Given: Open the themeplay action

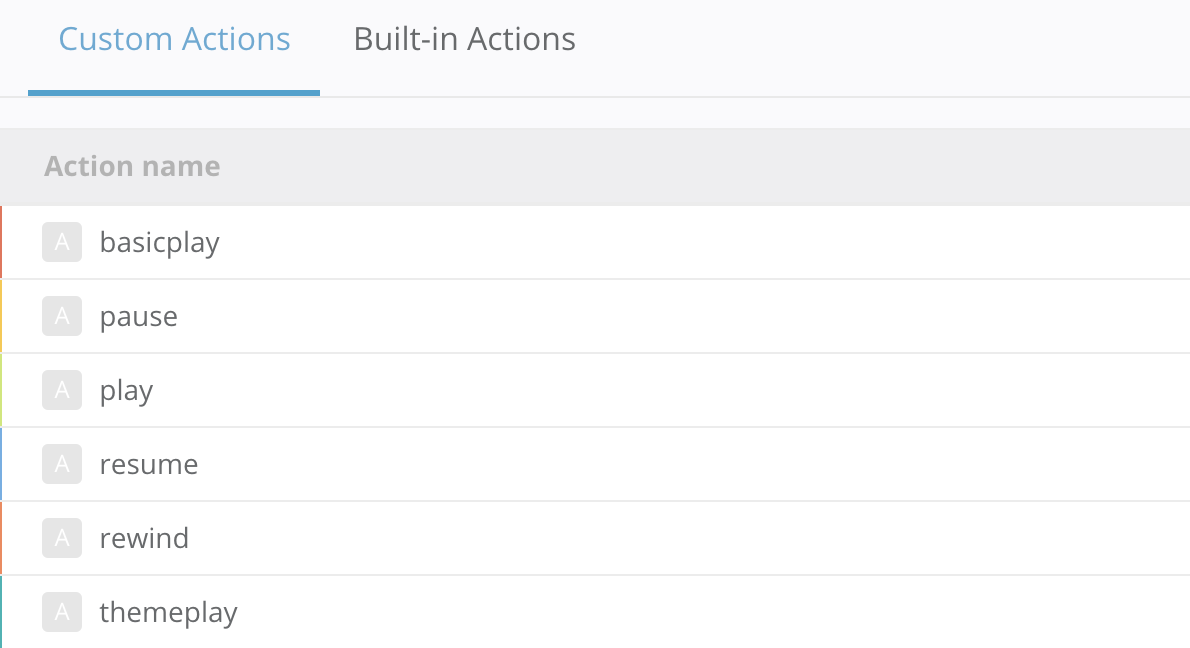Looking at the screenshot, I should [168, 612].
